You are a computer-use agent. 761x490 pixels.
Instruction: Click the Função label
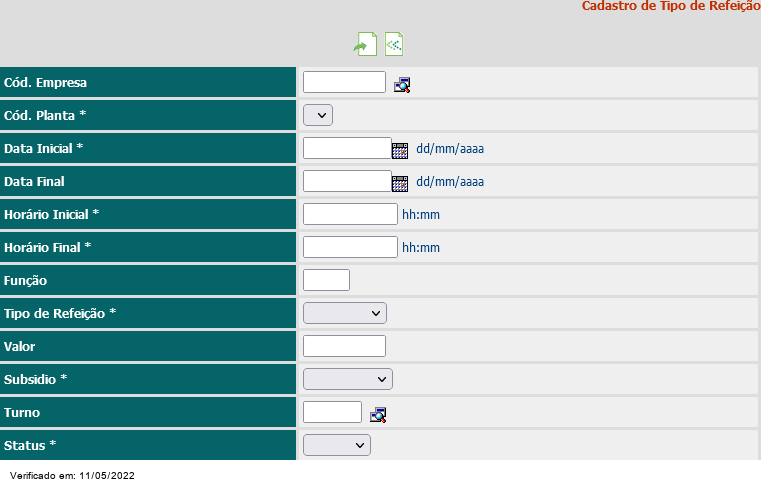tap(25, 280)
